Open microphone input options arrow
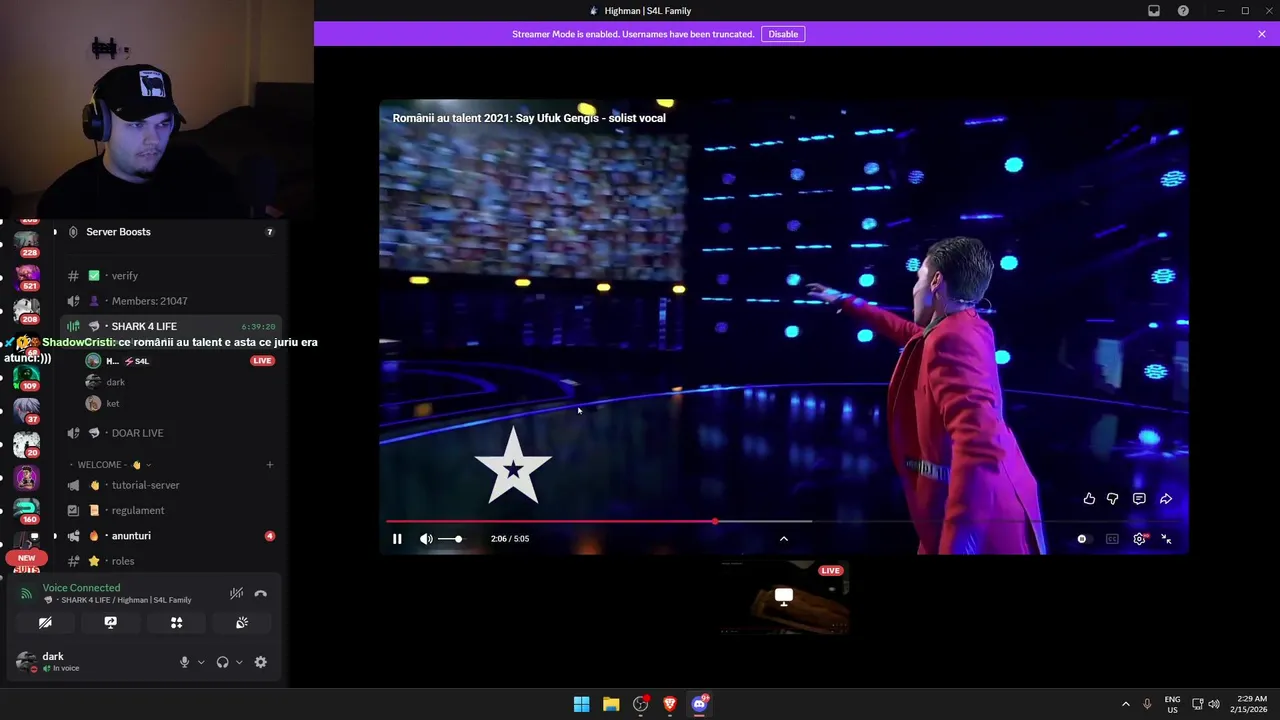This screenshot has height=720, width=1280. [x=201, y=662]
